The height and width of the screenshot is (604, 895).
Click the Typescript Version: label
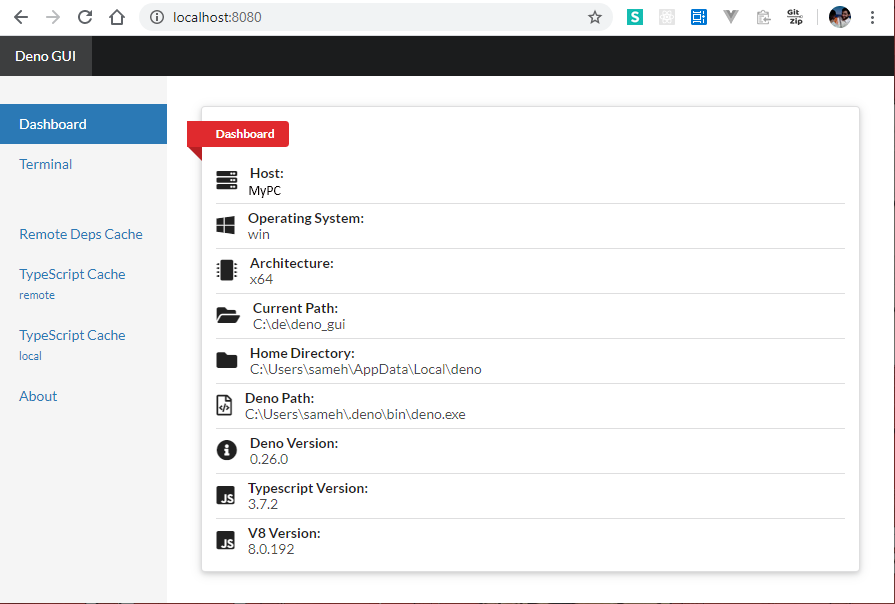308,488
